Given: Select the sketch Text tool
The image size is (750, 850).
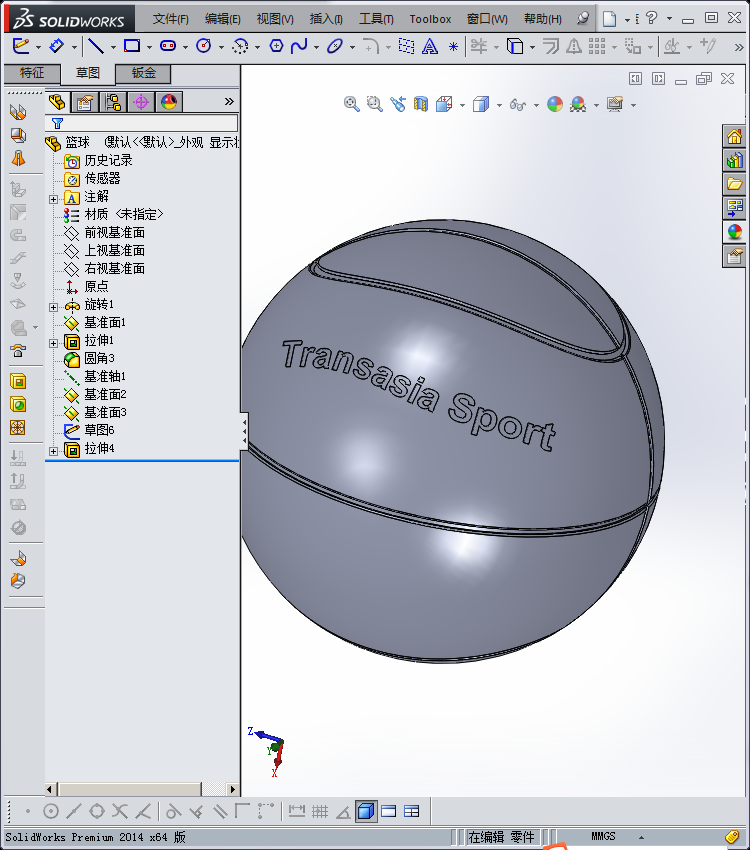Looking at the screenshot, I should coord(430,47).
